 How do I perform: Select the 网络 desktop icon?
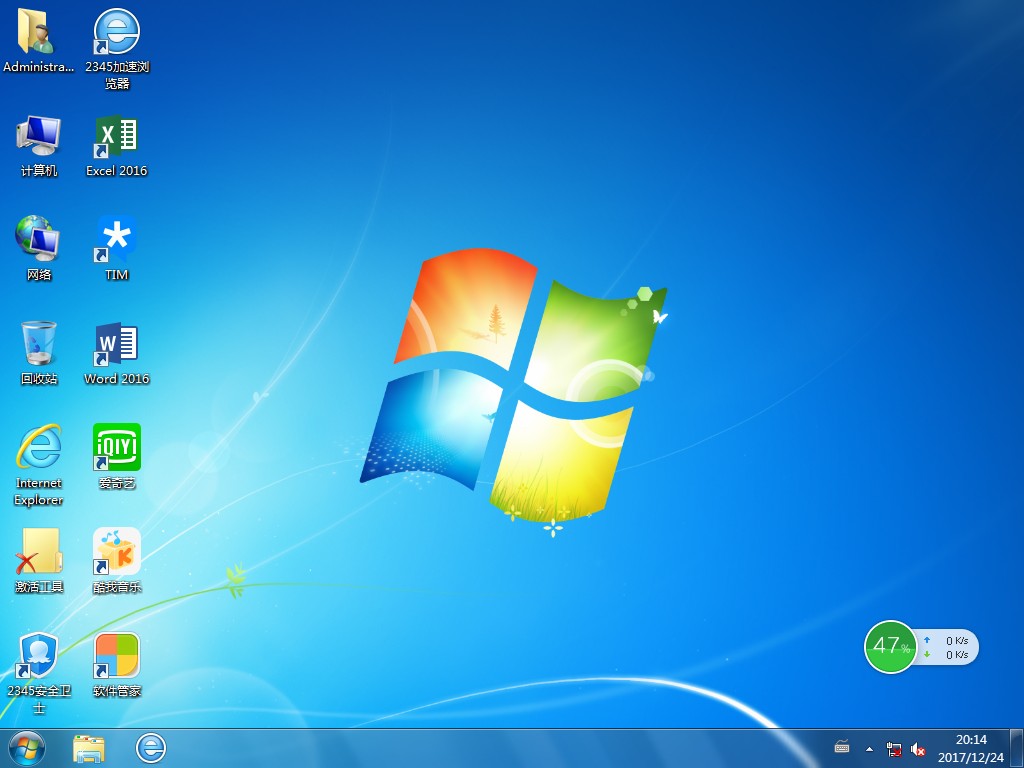coord(39,249)
